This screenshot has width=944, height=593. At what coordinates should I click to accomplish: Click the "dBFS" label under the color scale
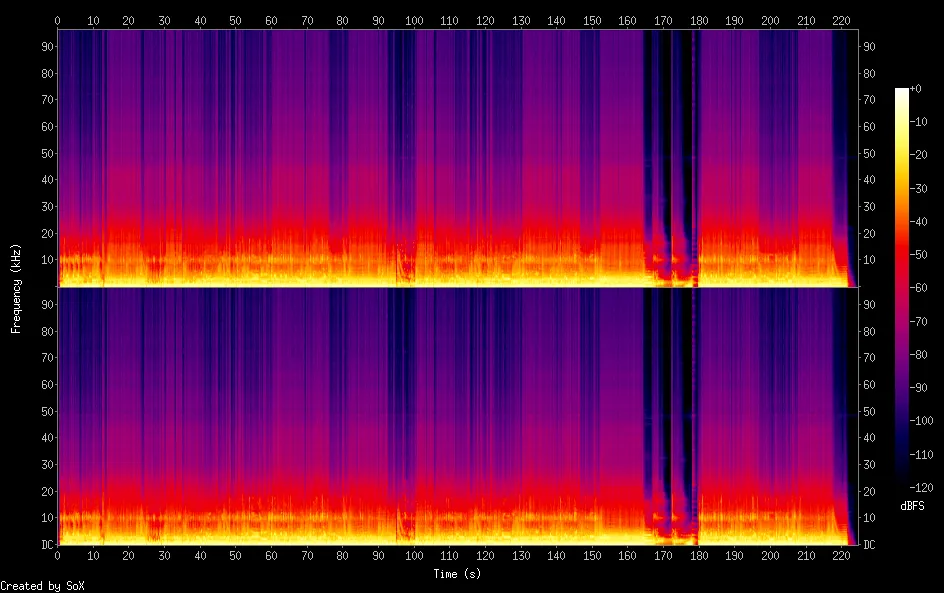(912, 506)
